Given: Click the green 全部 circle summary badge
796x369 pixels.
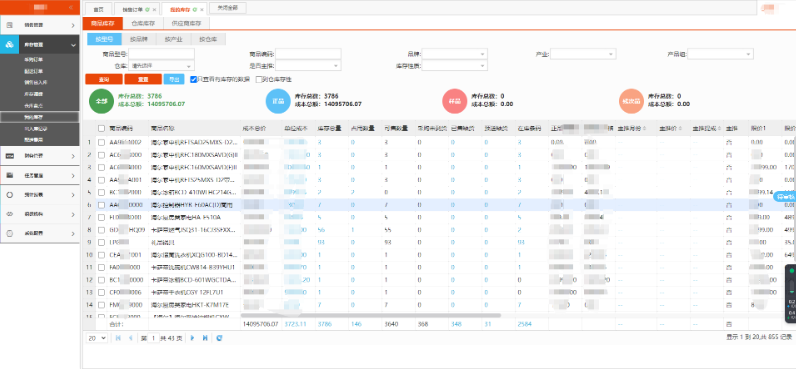Looking at the screenshot, I should coord(102,100).
